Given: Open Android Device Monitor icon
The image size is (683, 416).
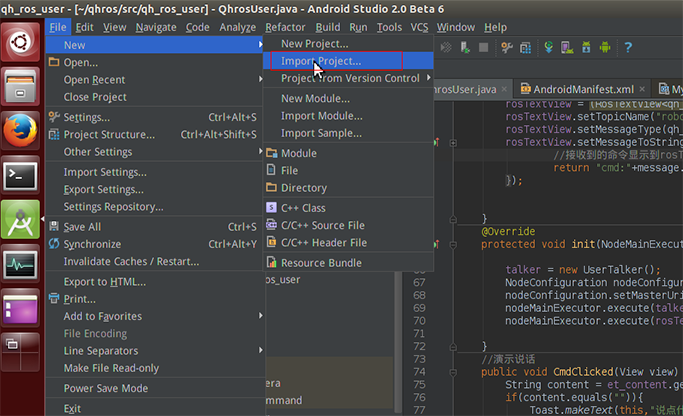Looking at the screenshot, I should click(x=605, y=47).
